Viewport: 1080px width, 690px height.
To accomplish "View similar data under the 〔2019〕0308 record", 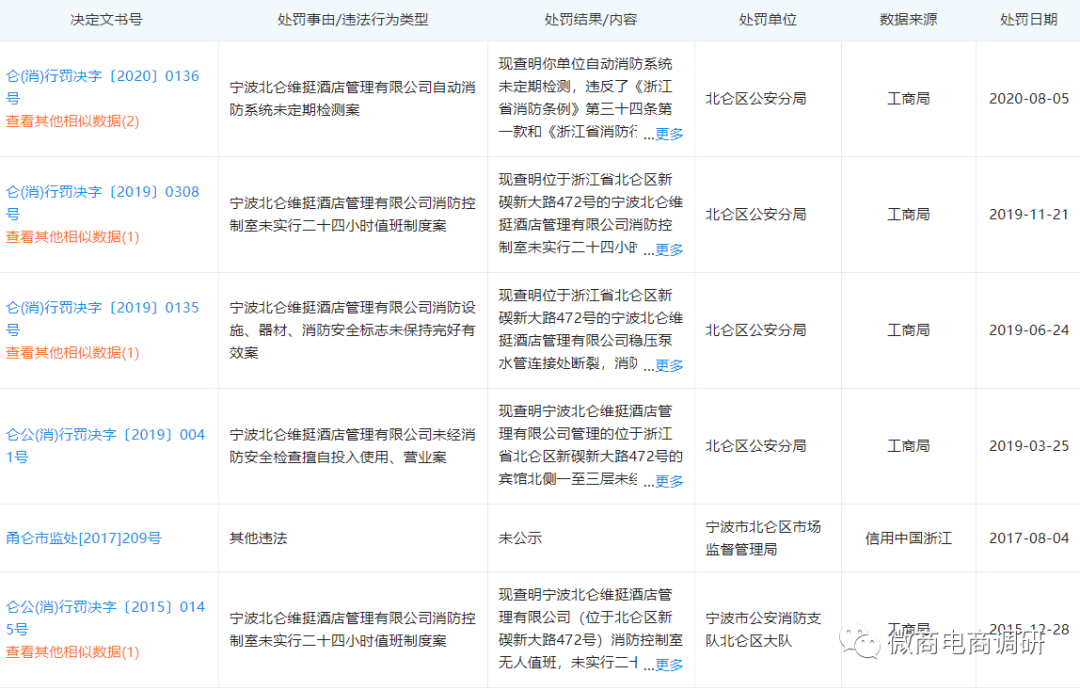I will click(73, 237).
